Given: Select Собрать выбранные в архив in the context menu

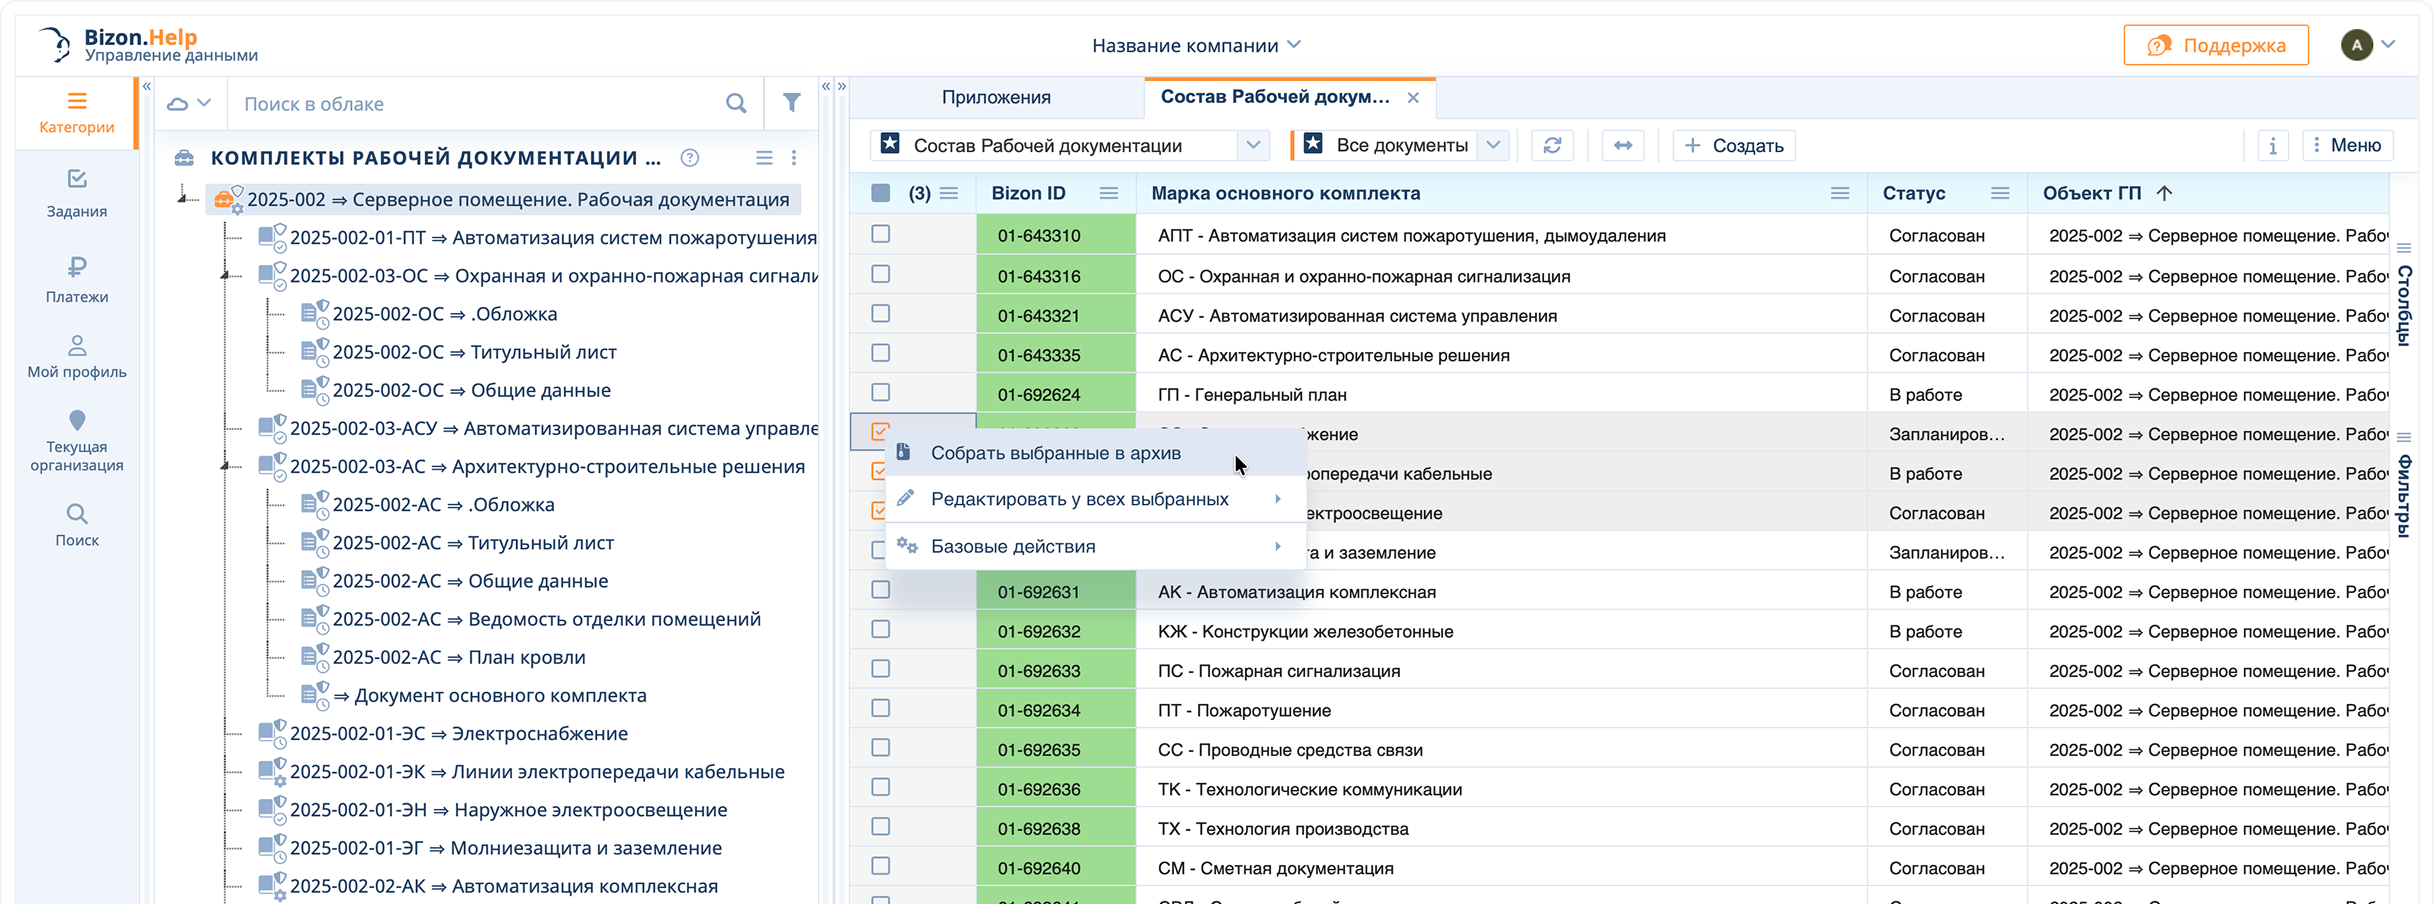Looking at the screenshot, I should (x=1056, y=452).
